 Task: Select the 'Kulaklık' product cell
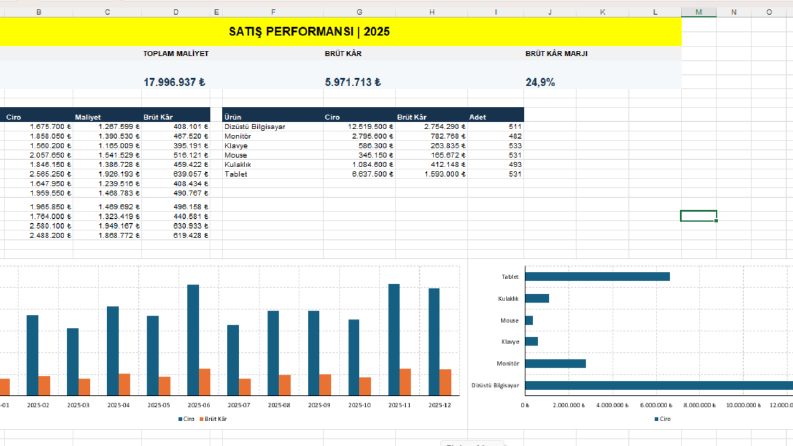[273, 164]
